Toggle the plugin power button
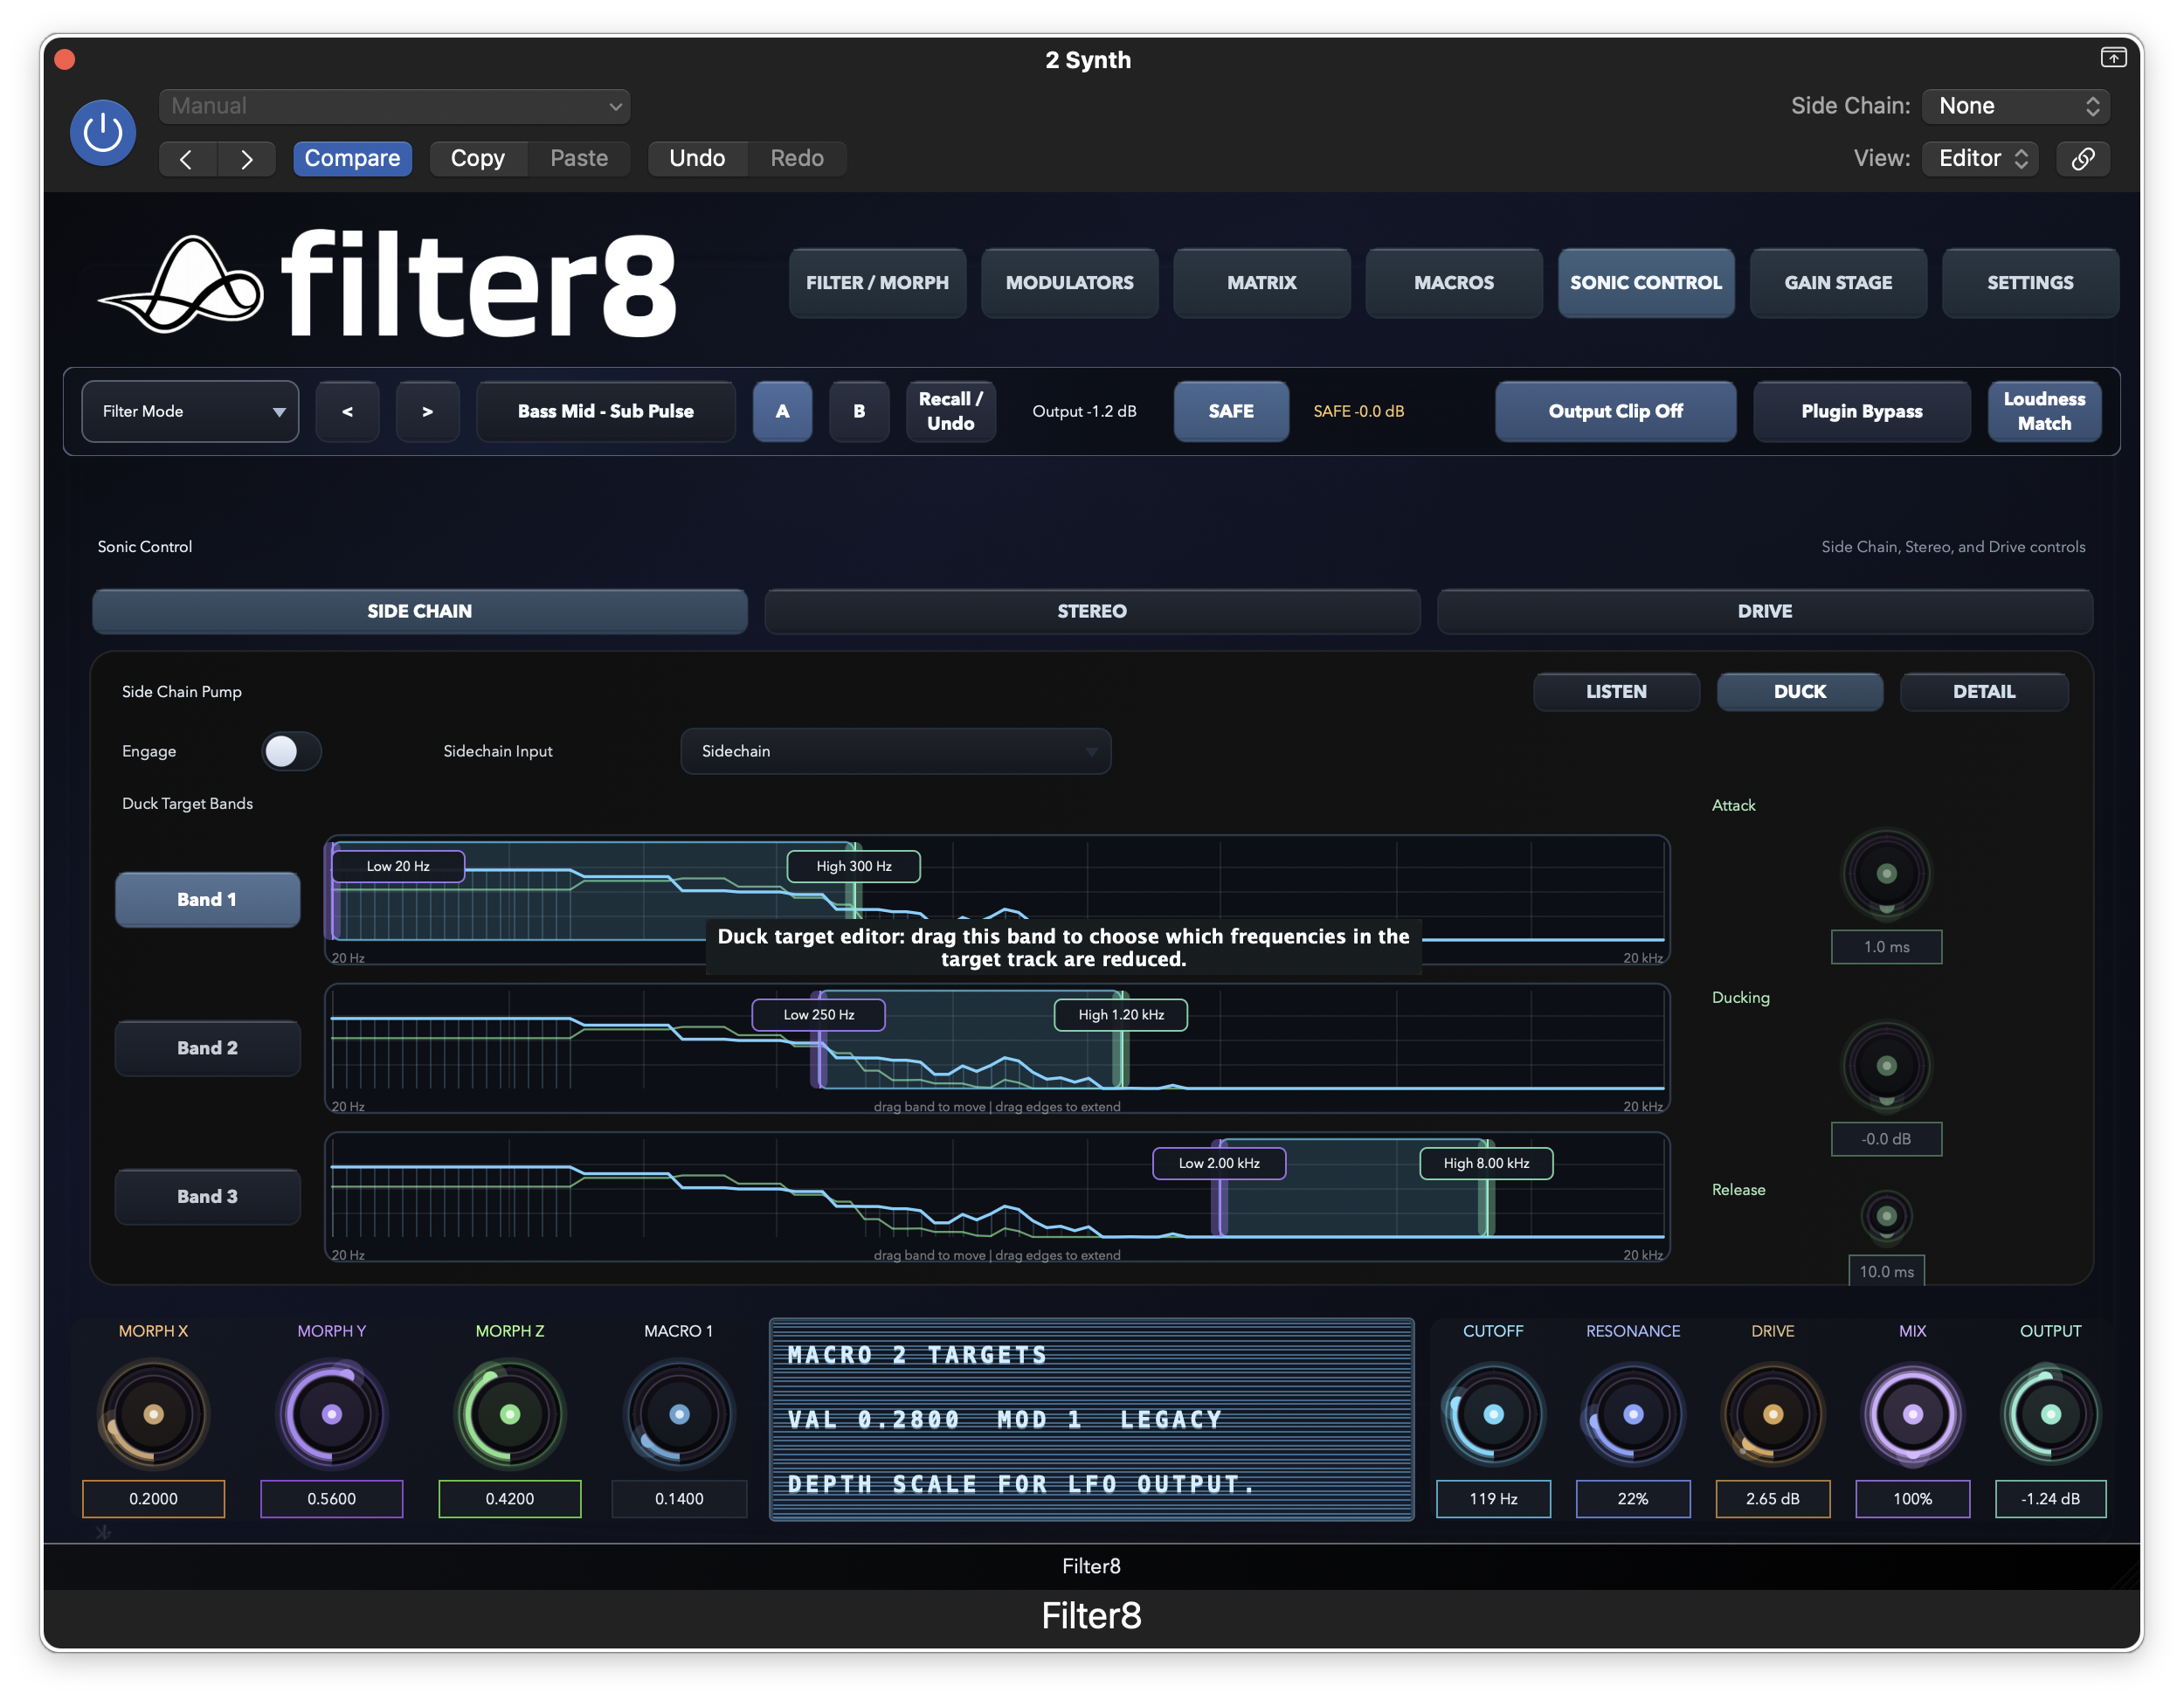Viewport: 2184px width, 1700px height. click(x=103, y=132)
